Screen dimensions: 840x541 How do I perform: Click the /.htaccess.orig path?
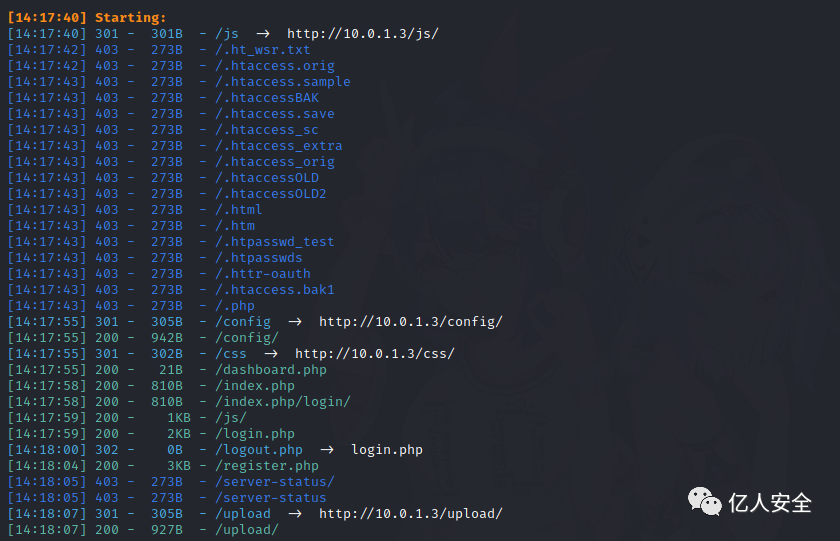(x=275, y=66)
